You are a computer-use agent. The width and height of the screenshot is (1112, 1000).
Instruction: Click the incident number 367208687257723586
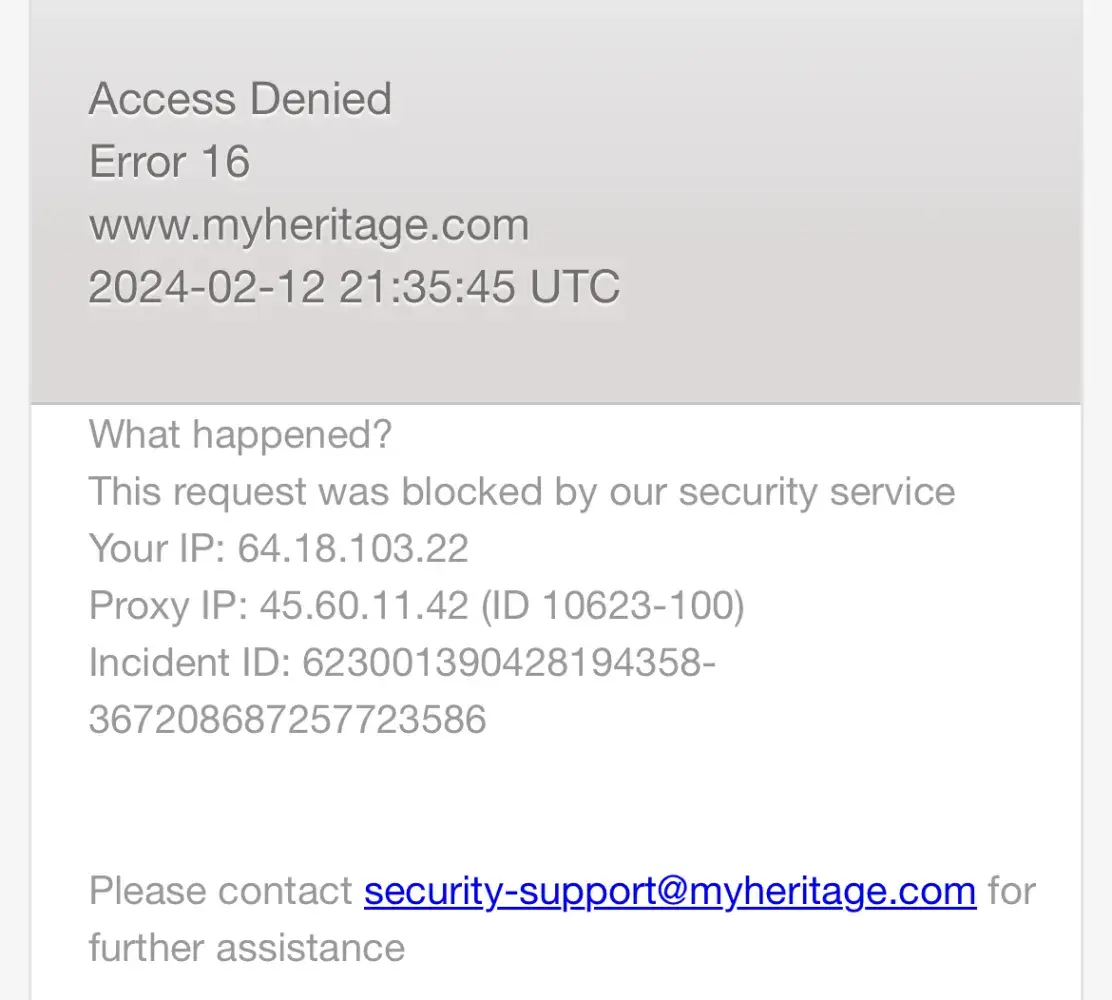click(287, 719)
